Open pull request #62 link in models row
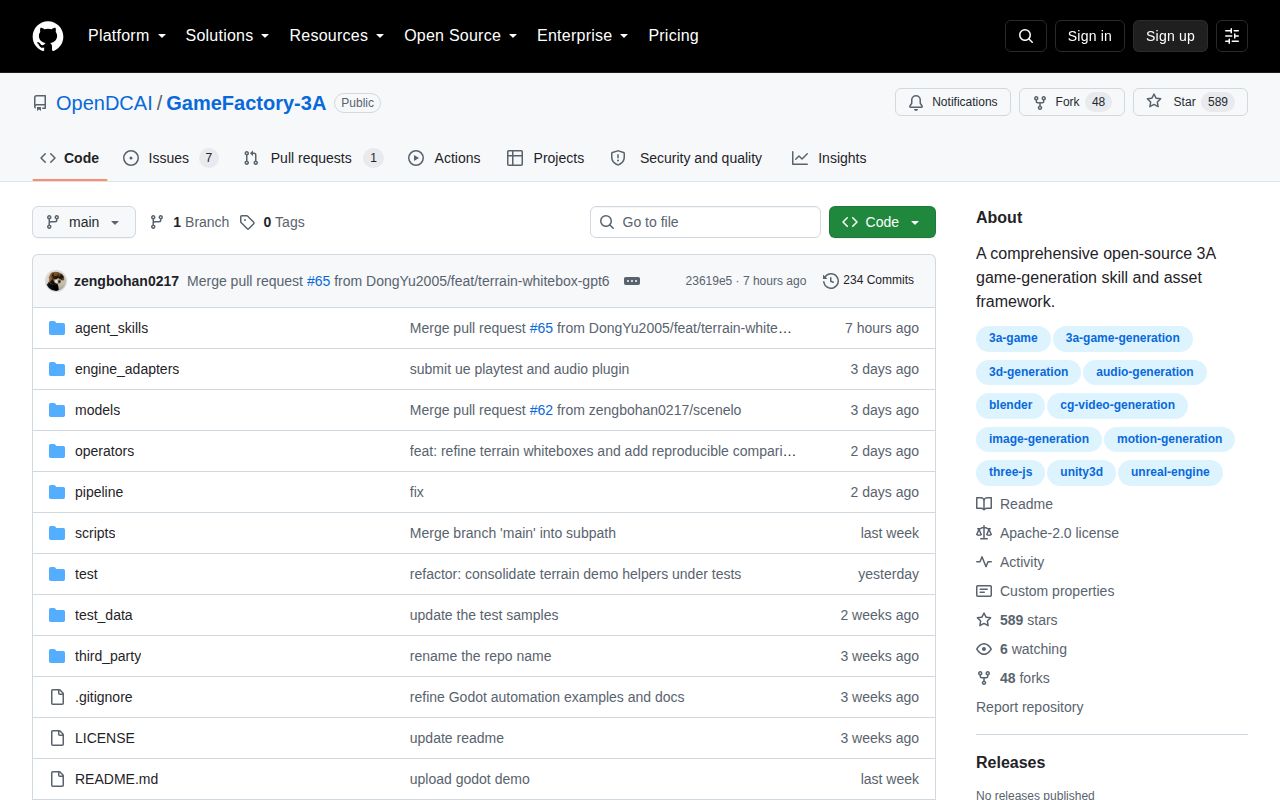Viewport: 1280px width, 800px height. pyautogui.click(x=541, y=410)
